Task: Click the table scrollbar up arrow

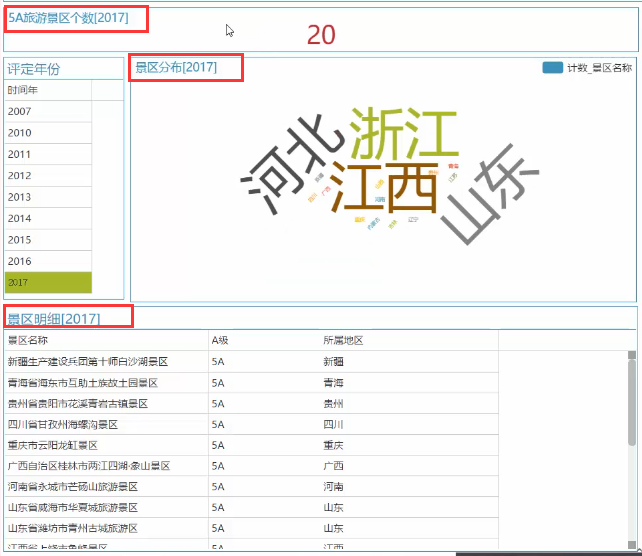Action: pyautogui.click(x=632, y=355)
